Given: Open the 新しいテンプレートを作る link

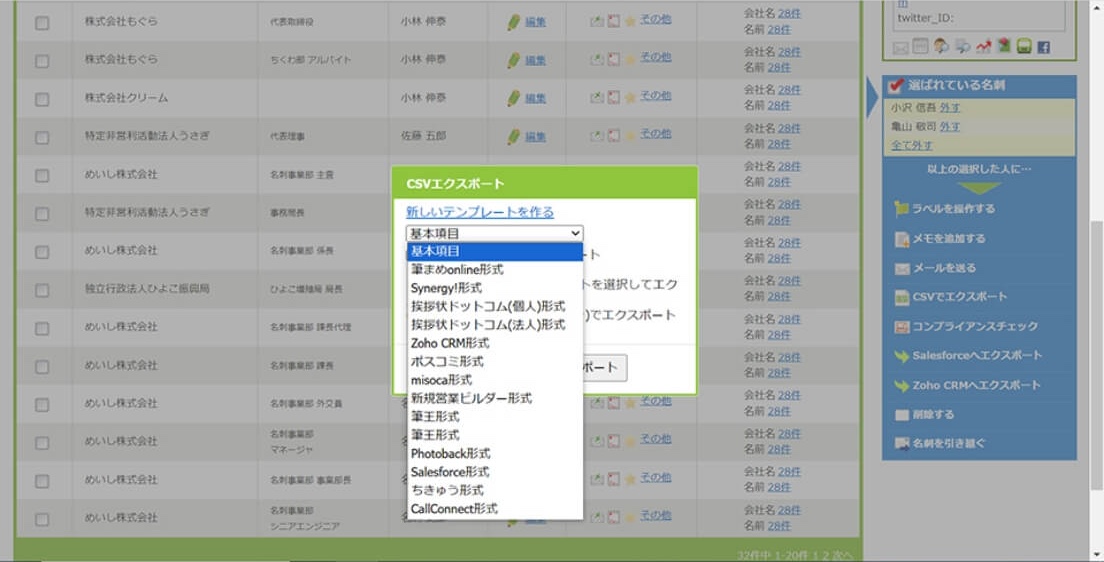Looking at the screenshot, I should coord(480,212).
